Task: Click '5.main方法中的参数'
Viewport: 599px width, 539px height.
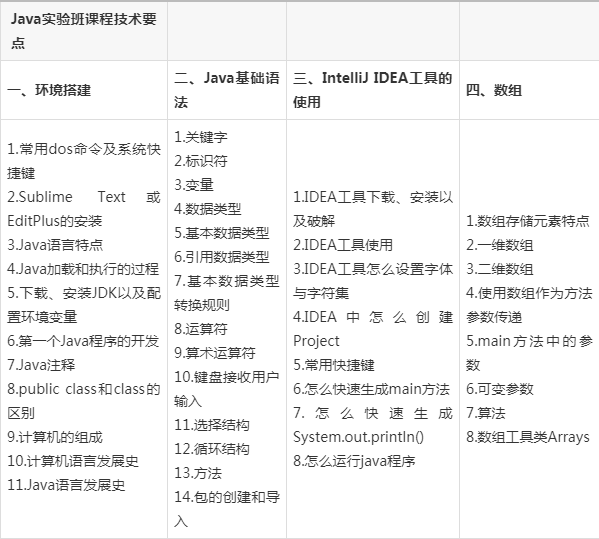Action: [x=529, y=353]
